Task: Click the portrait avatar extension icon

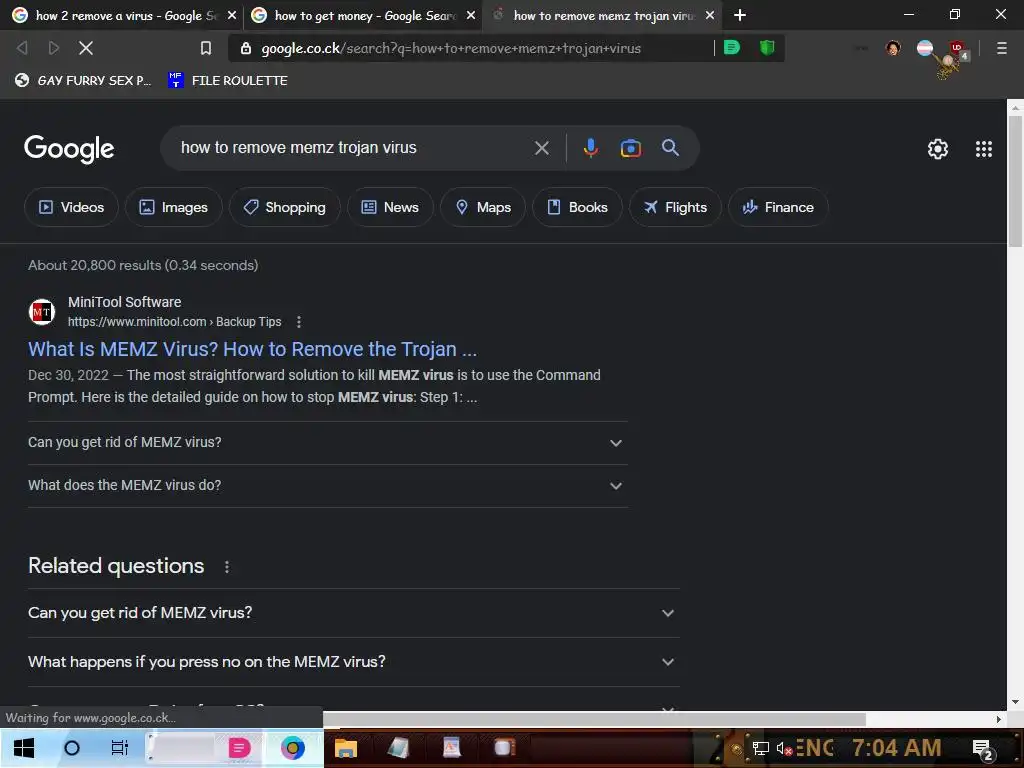Action: point(893,48)
